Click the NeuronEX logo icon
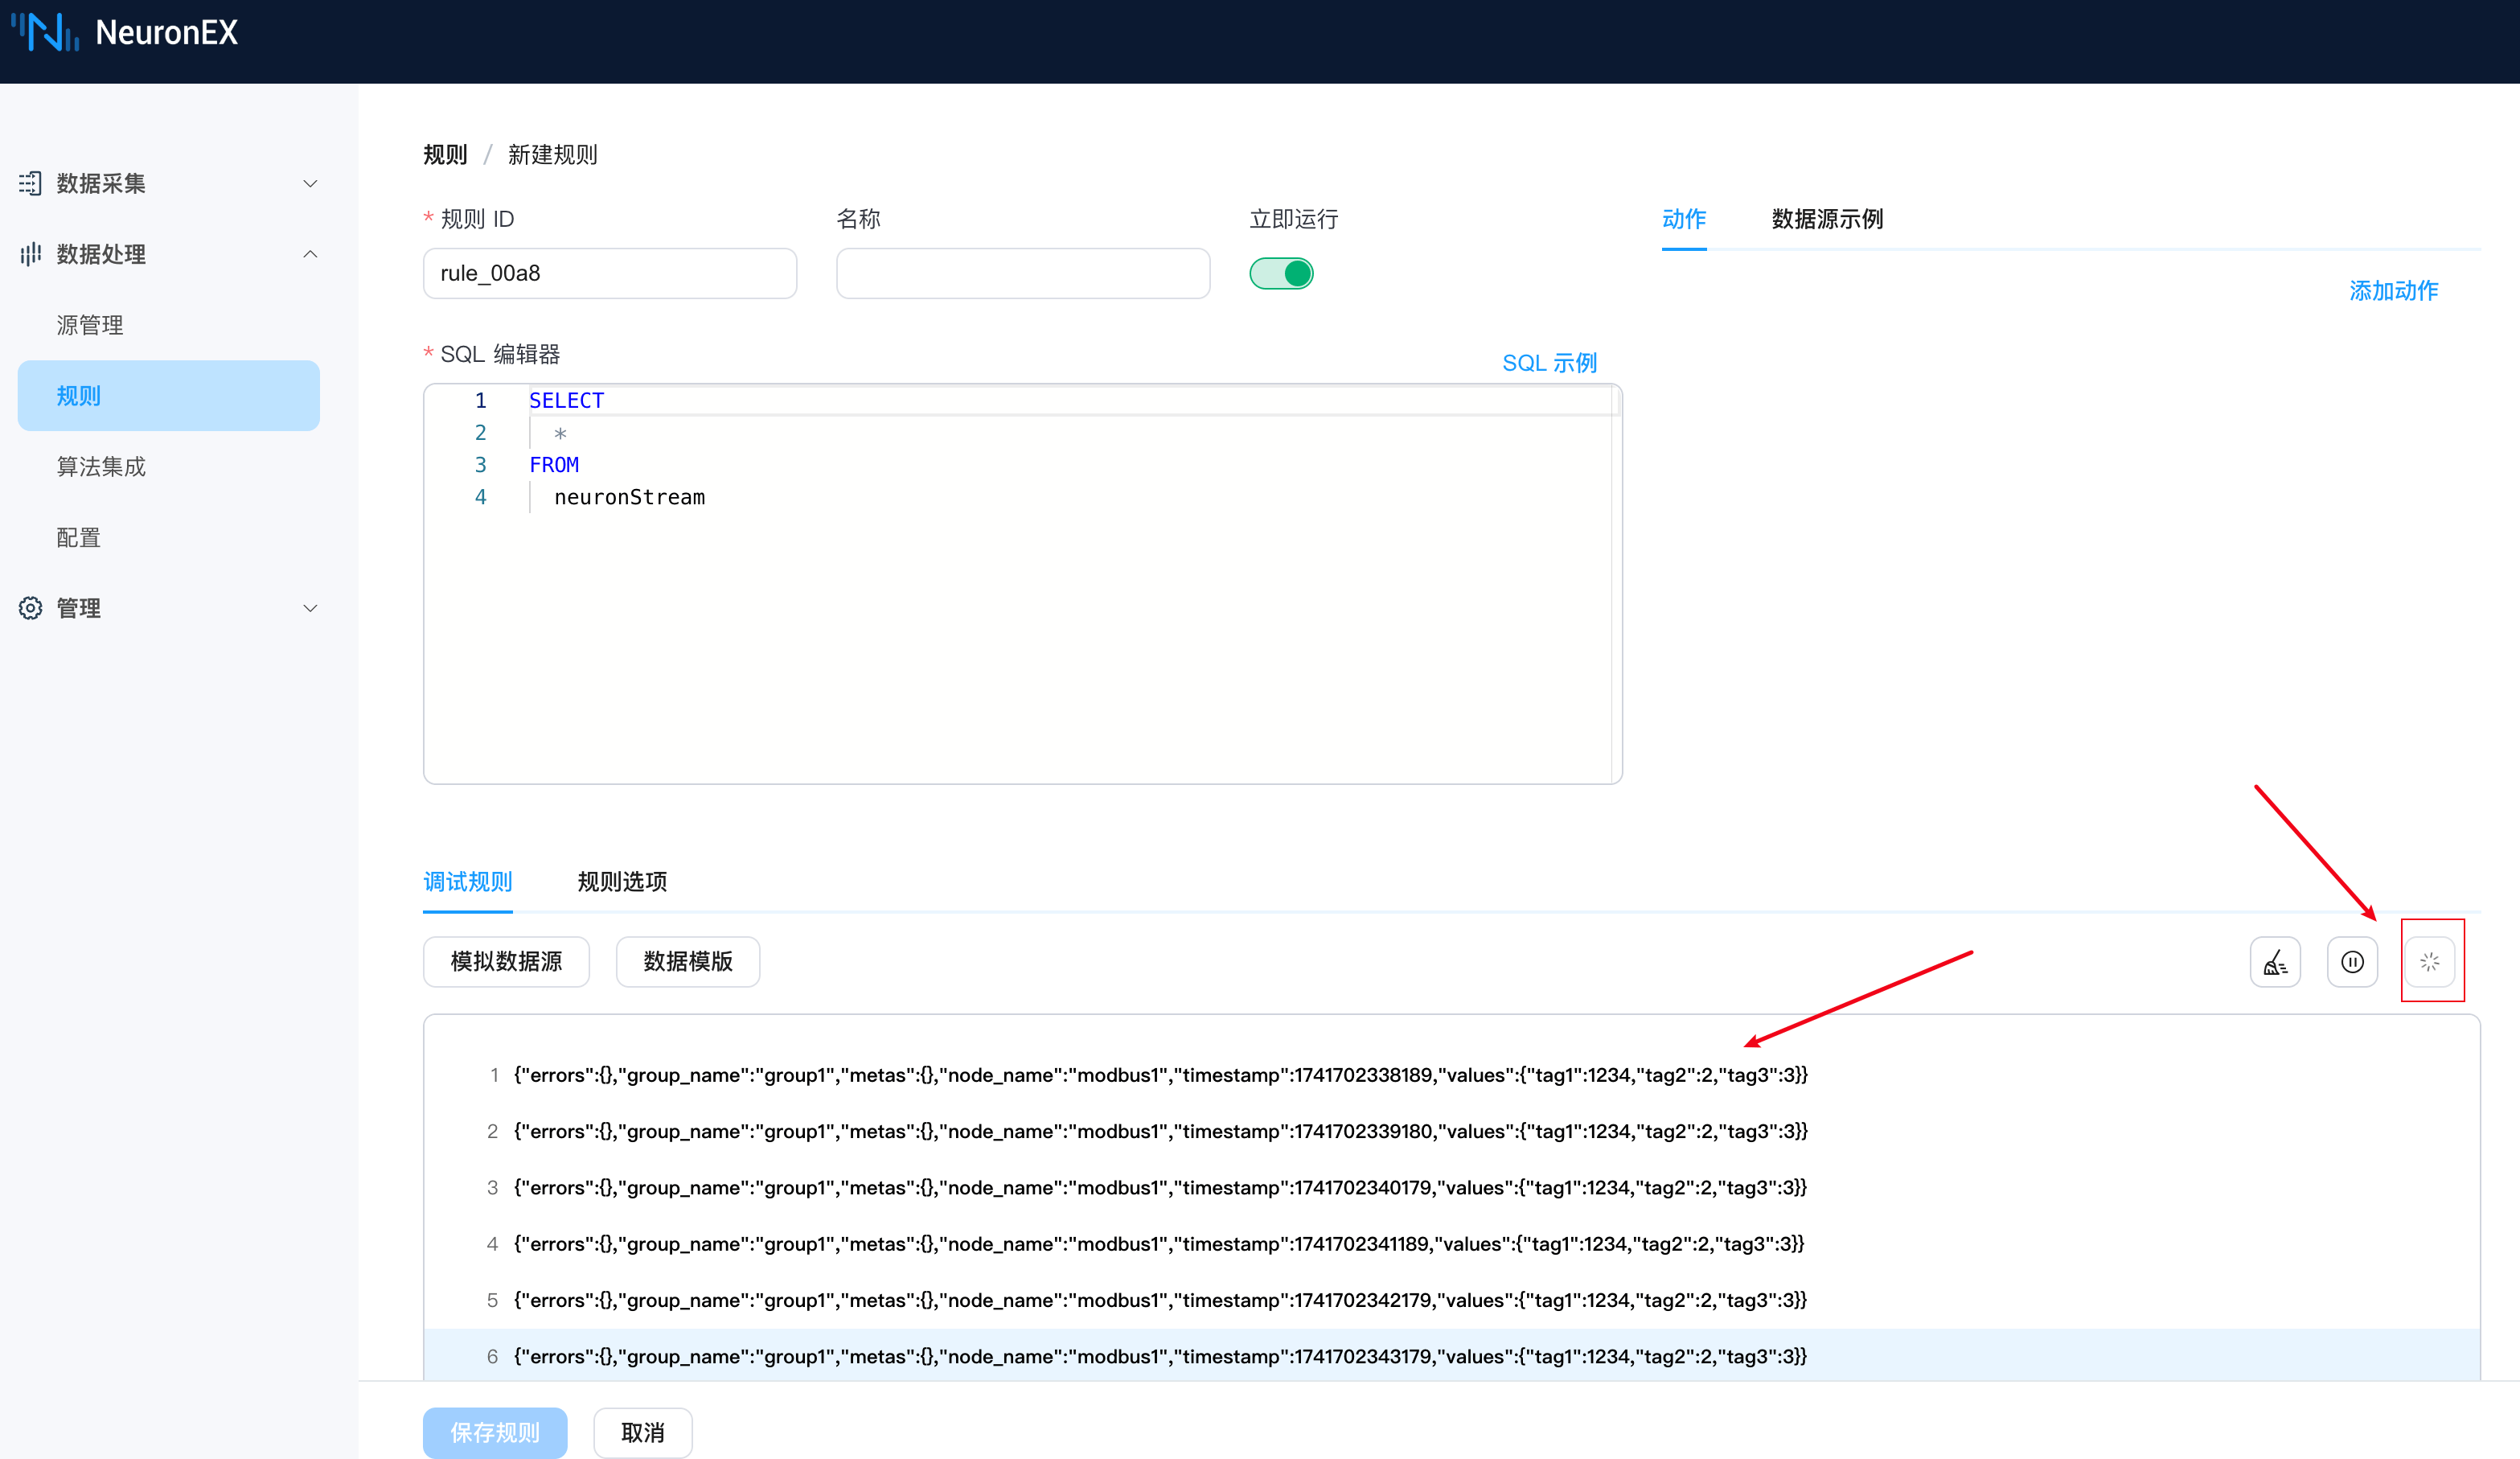Viewport: 2520px width, 1459px height. pos(45,32)
